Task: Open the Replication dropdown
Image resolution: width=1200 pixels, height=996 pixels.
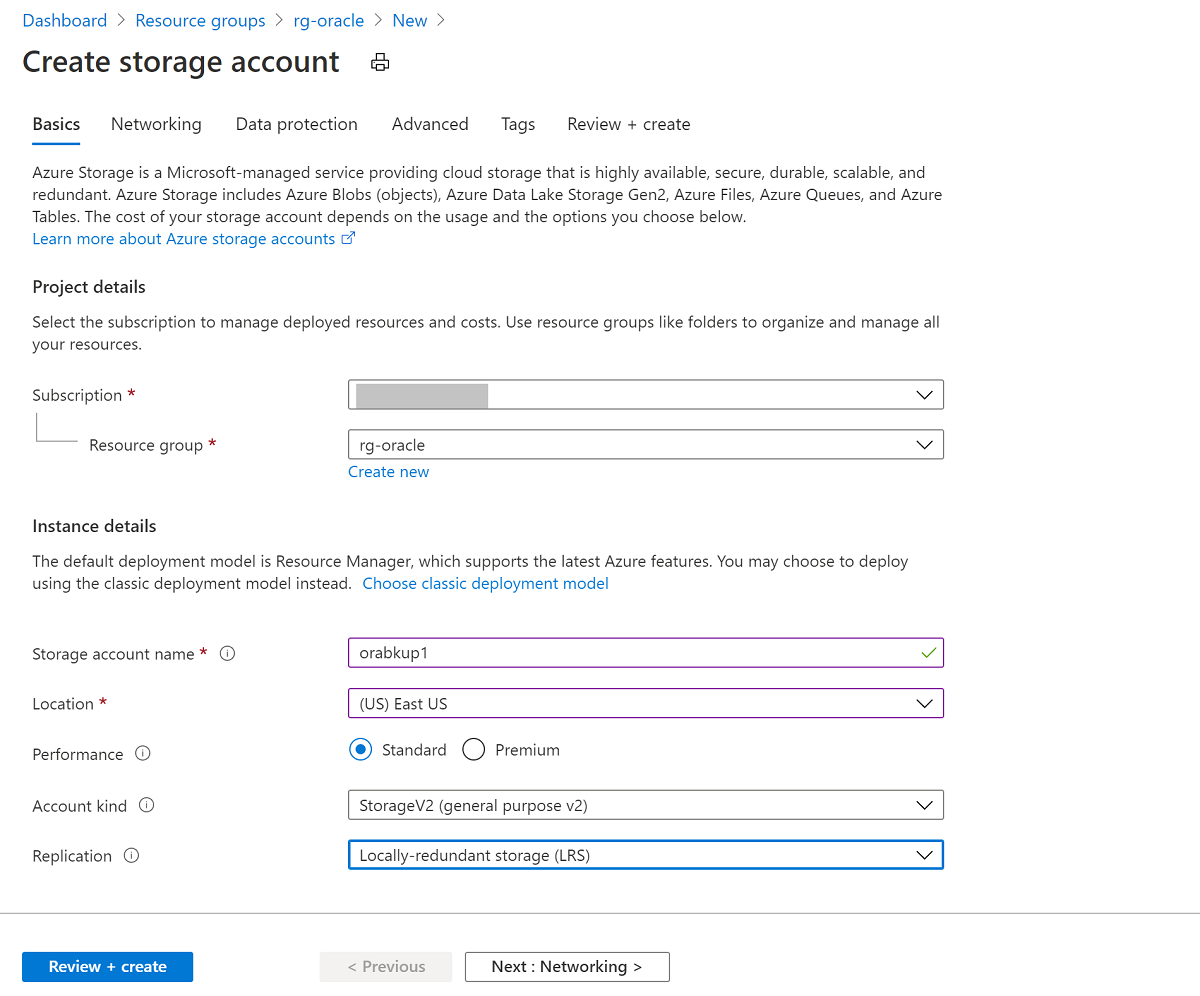Action: click(x=645, y=855)
